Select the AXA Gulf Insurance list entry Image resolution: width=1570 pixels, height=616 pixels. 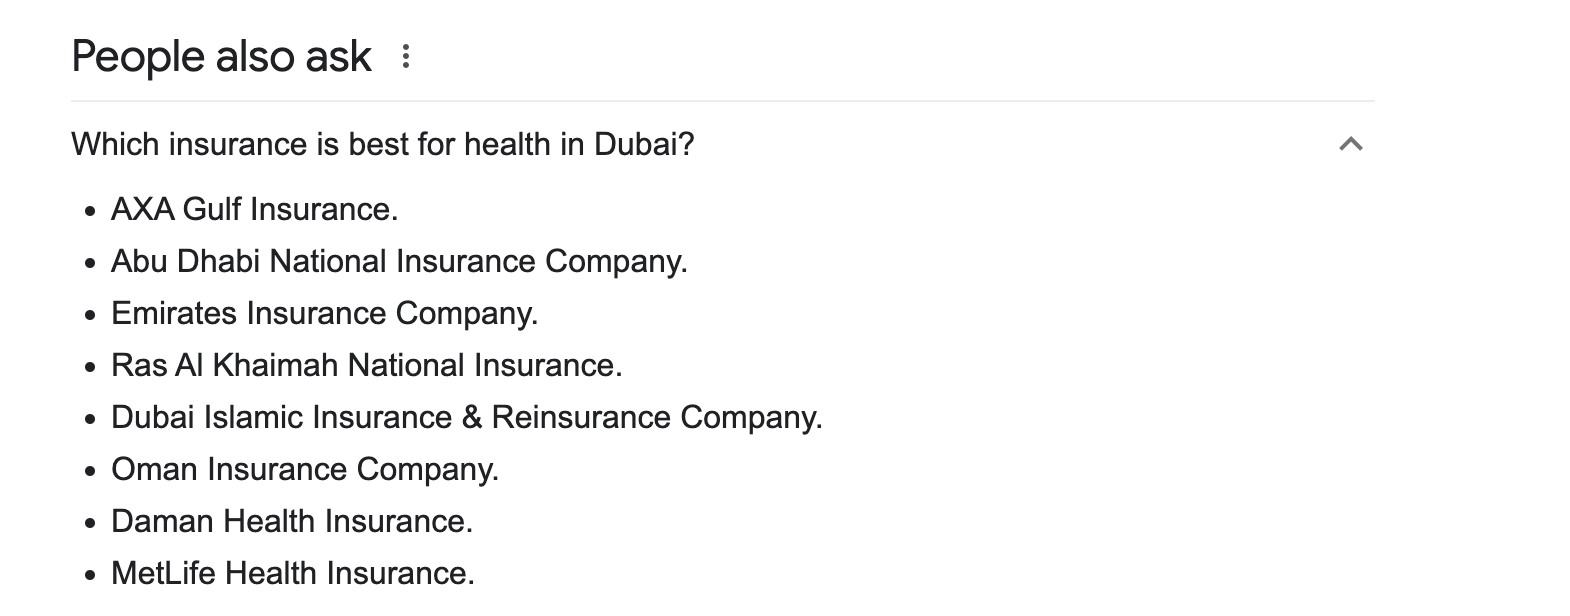(x=255, y=209)
